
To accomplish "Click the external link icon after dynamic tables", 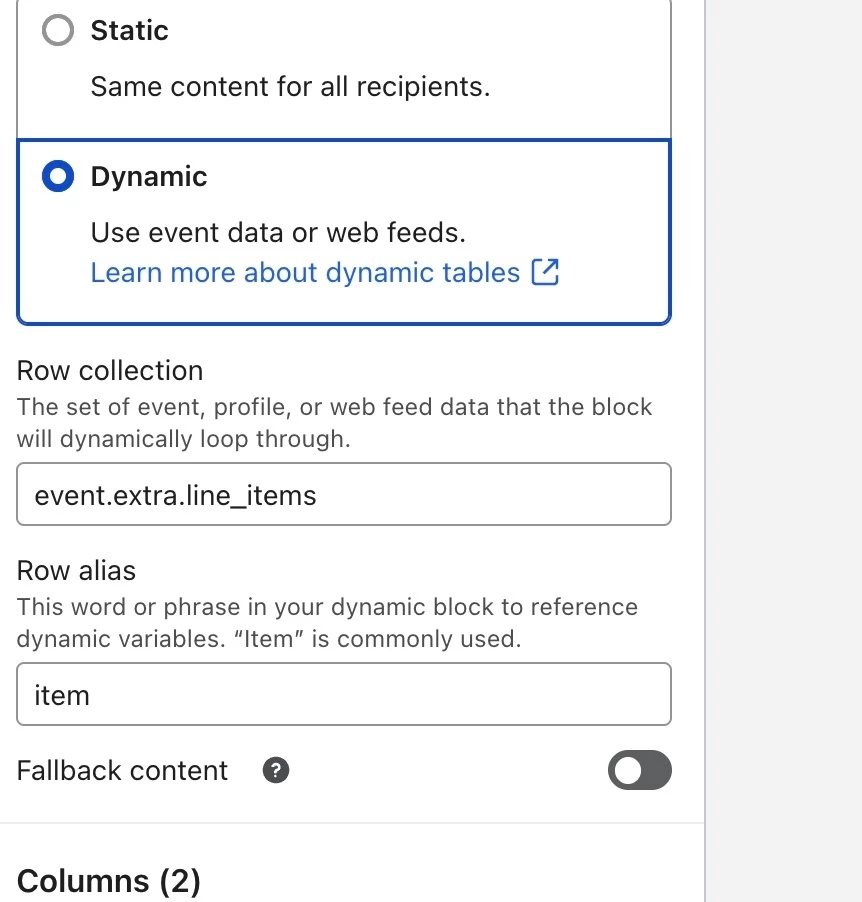I will (545, 272).
